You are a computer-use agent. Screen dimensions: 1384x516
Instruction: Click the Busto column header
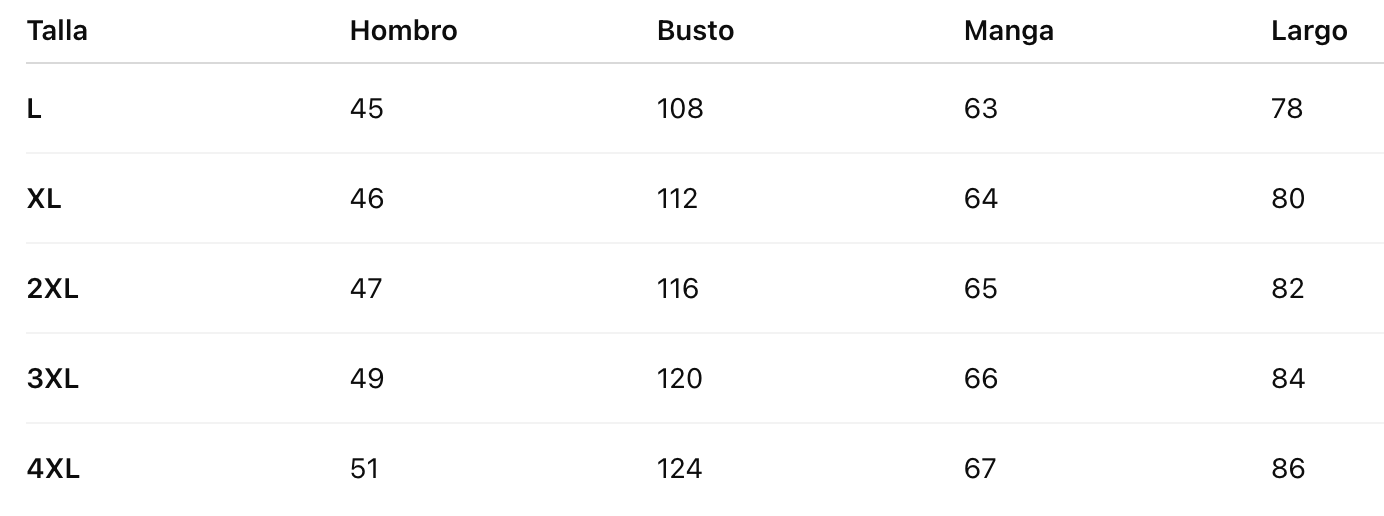tap(695, 31)
